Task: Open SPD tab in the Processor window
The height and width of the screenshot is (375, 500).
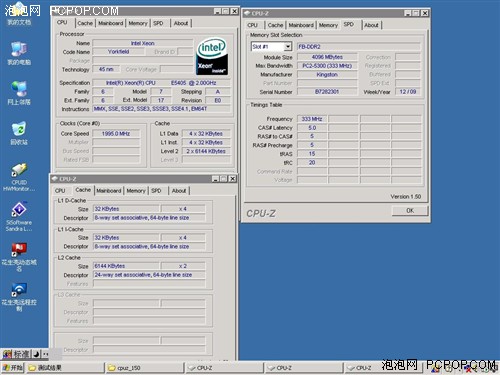Action: (158, 23)
